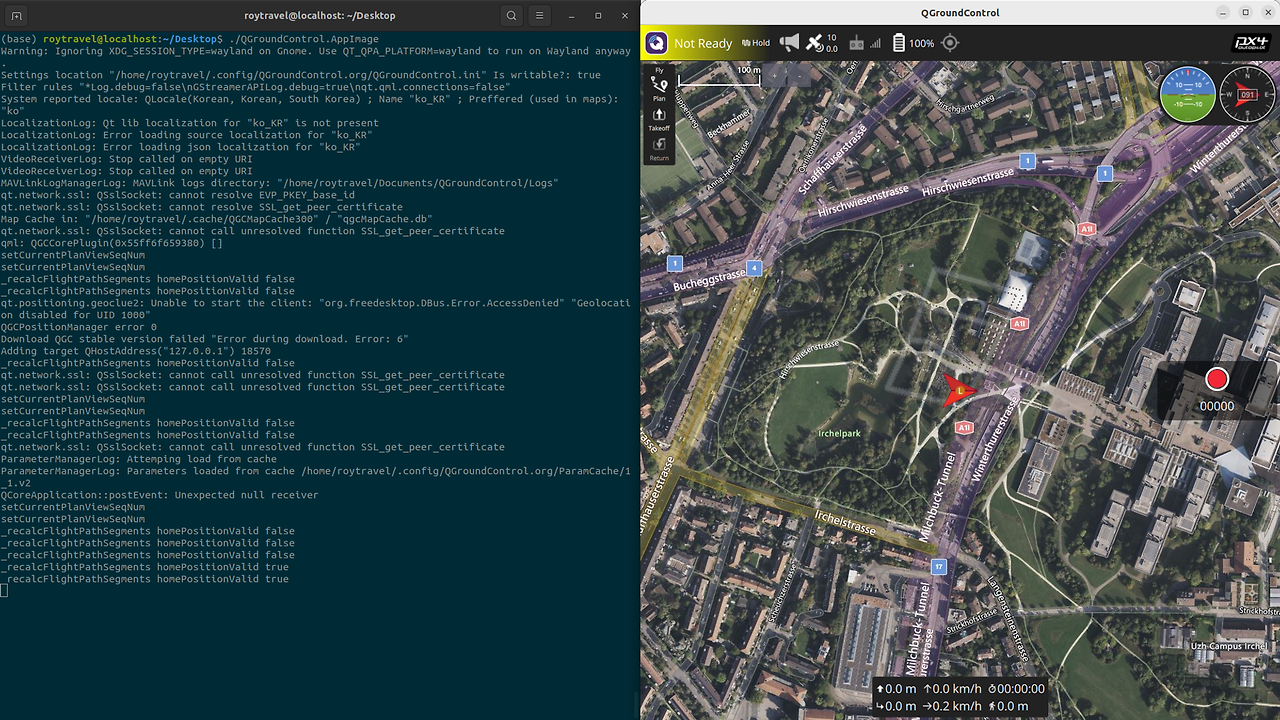Click the PX4 autopilot logo
1280x720 pixels.
(x=1252, y=43)
